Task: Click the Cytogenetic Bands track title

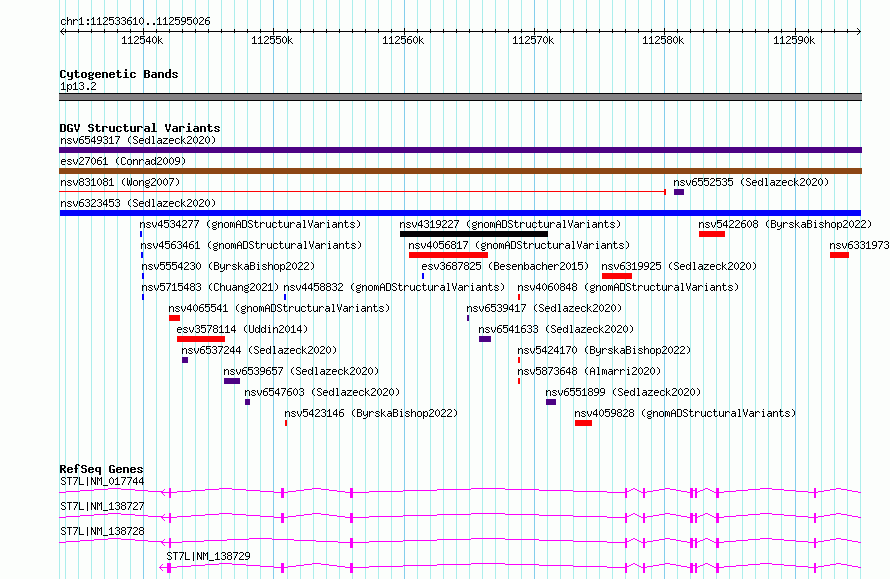Action: click(119, 74)
